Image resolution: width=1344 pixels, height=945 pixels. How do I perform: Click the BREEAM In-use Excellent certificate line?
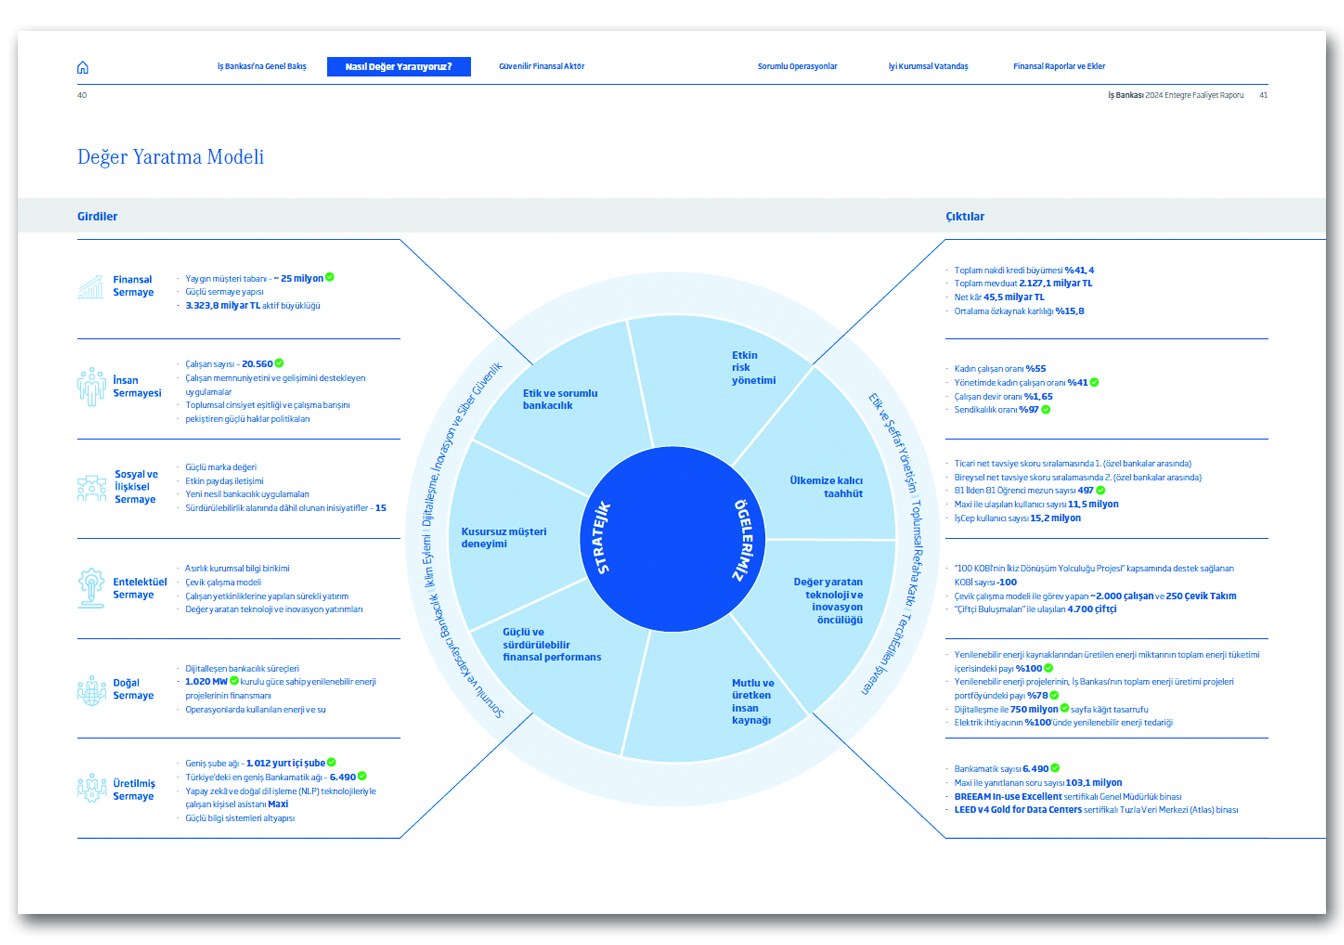point(1068,797)
